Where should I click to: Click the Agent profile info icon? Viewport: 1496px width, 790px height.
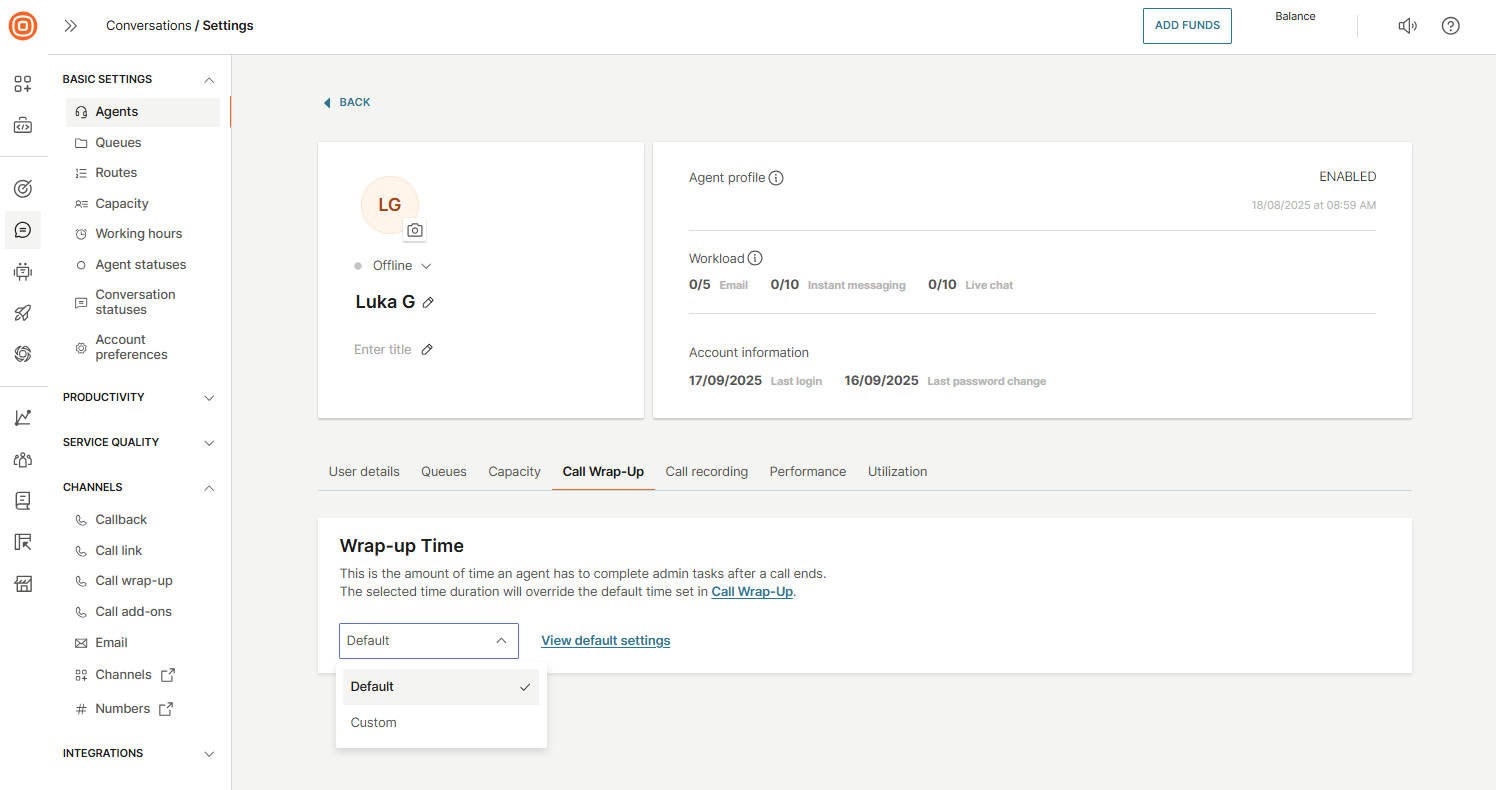coord(776,178)
